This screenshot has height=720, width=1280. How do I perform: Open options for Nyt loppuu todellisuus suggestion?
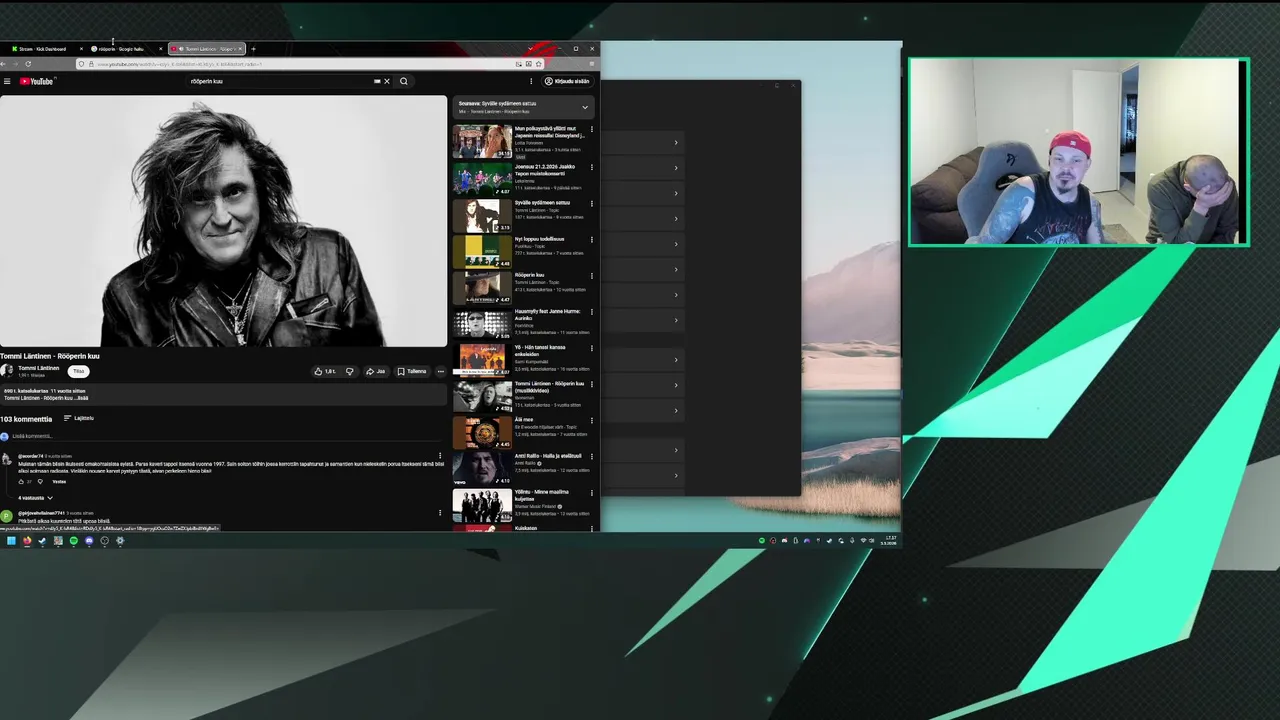click(591, 239)
